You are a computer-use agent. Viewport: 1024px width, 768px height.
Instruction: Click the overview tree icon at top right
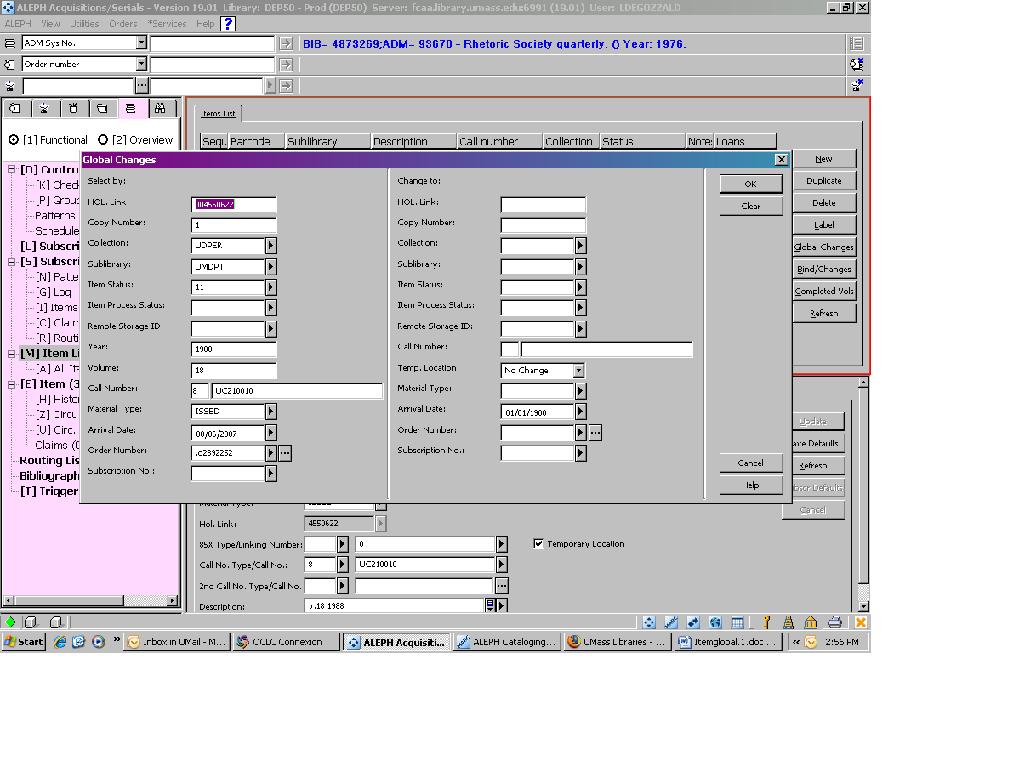coord(857,43)
